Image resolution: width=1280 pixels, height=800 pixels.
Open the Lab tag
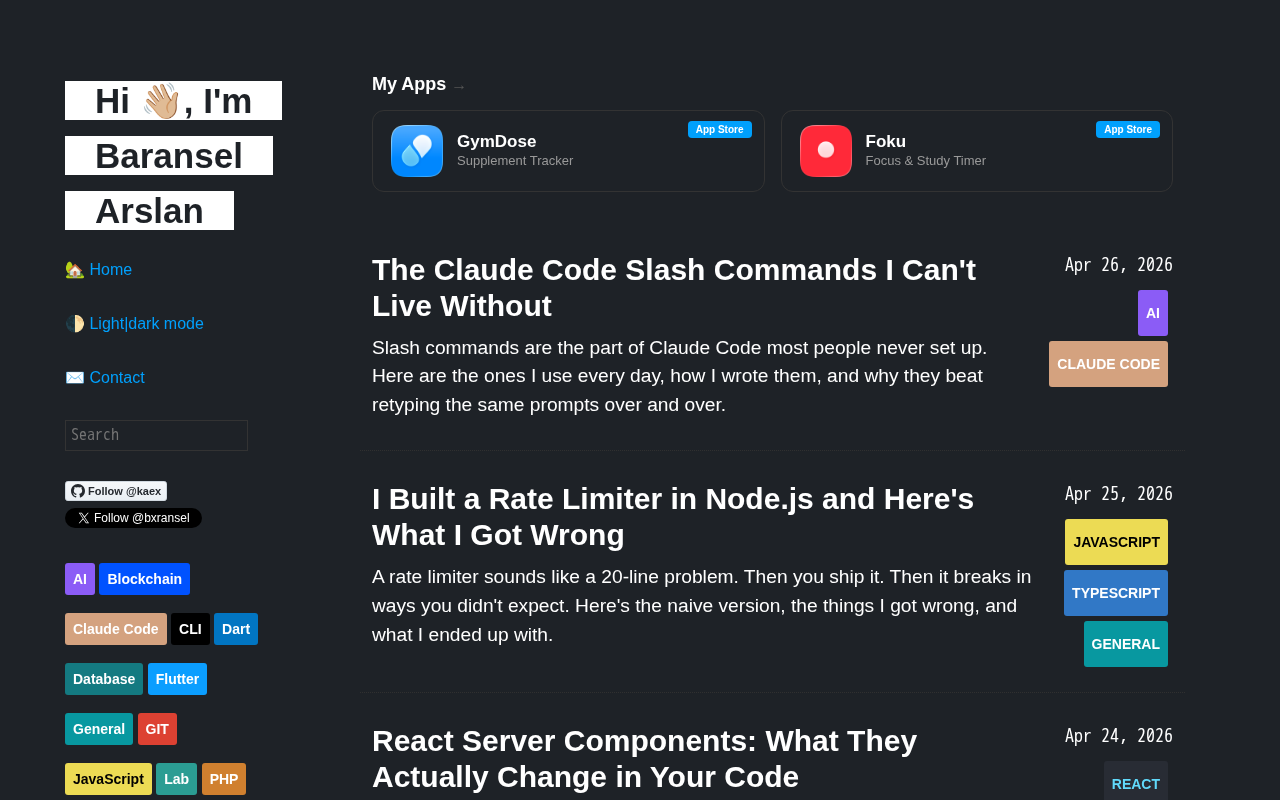176,779
